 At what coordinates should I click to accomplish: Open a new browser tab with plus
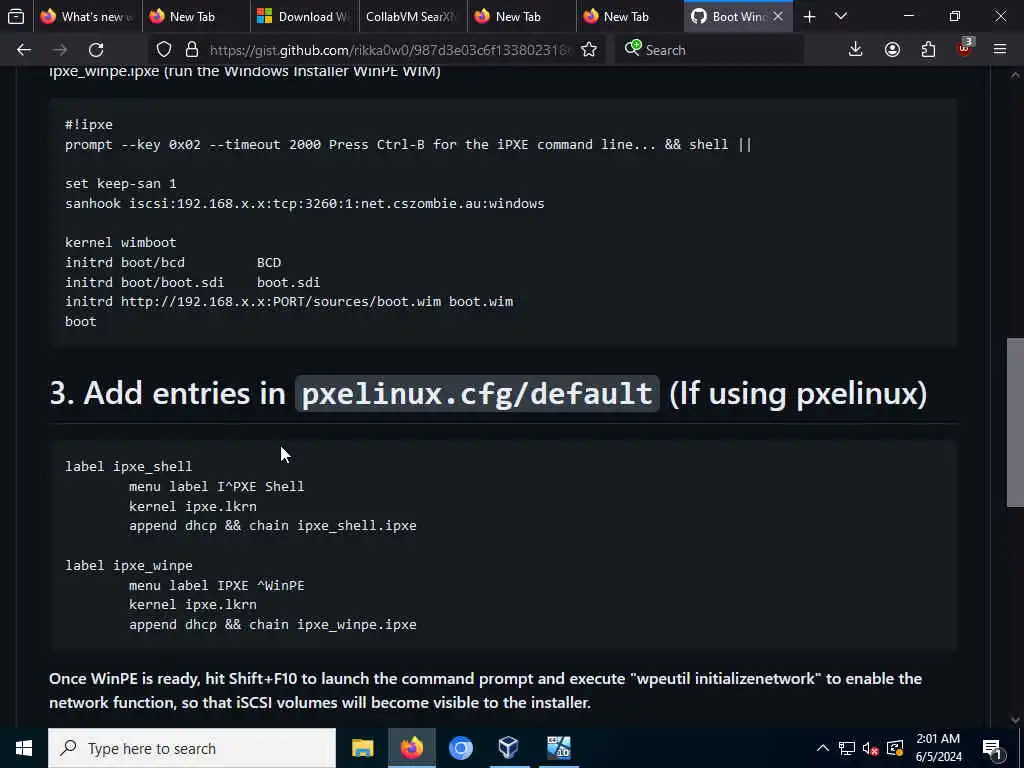pyautogui.click(x=809, y=16)
